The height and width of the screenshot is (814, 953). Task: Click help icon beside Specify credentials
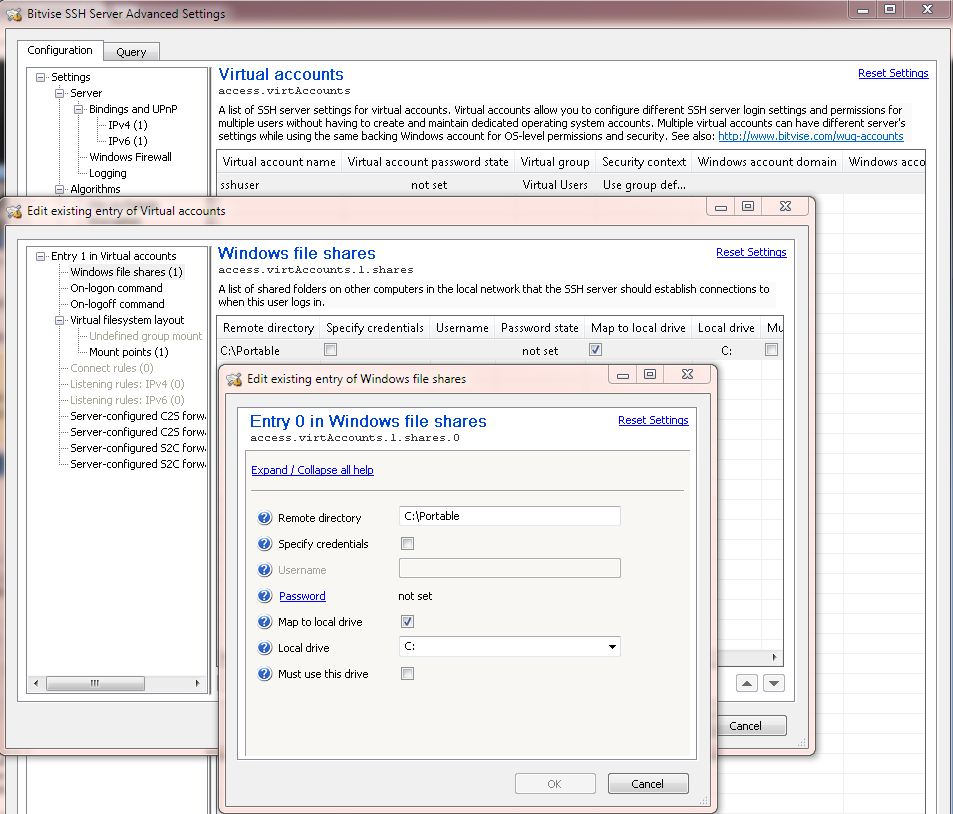coord(264,543)
